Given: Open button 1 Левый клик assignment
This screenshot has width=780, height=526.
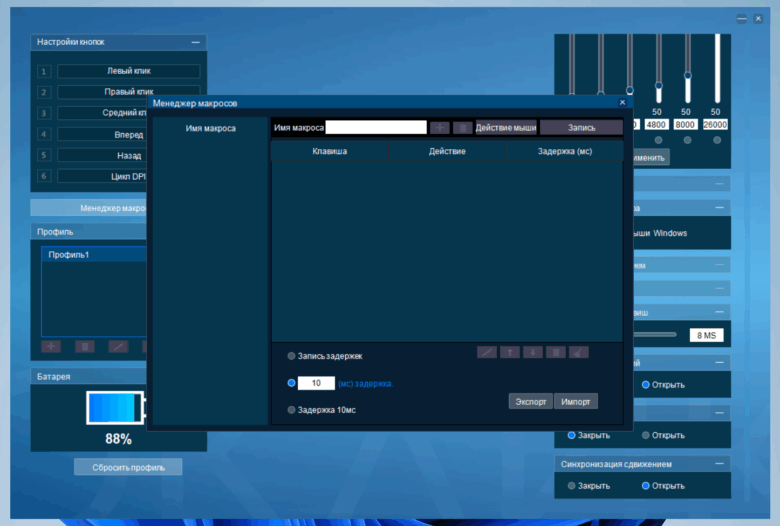Looking at the screenshot, I should [129, 71].
